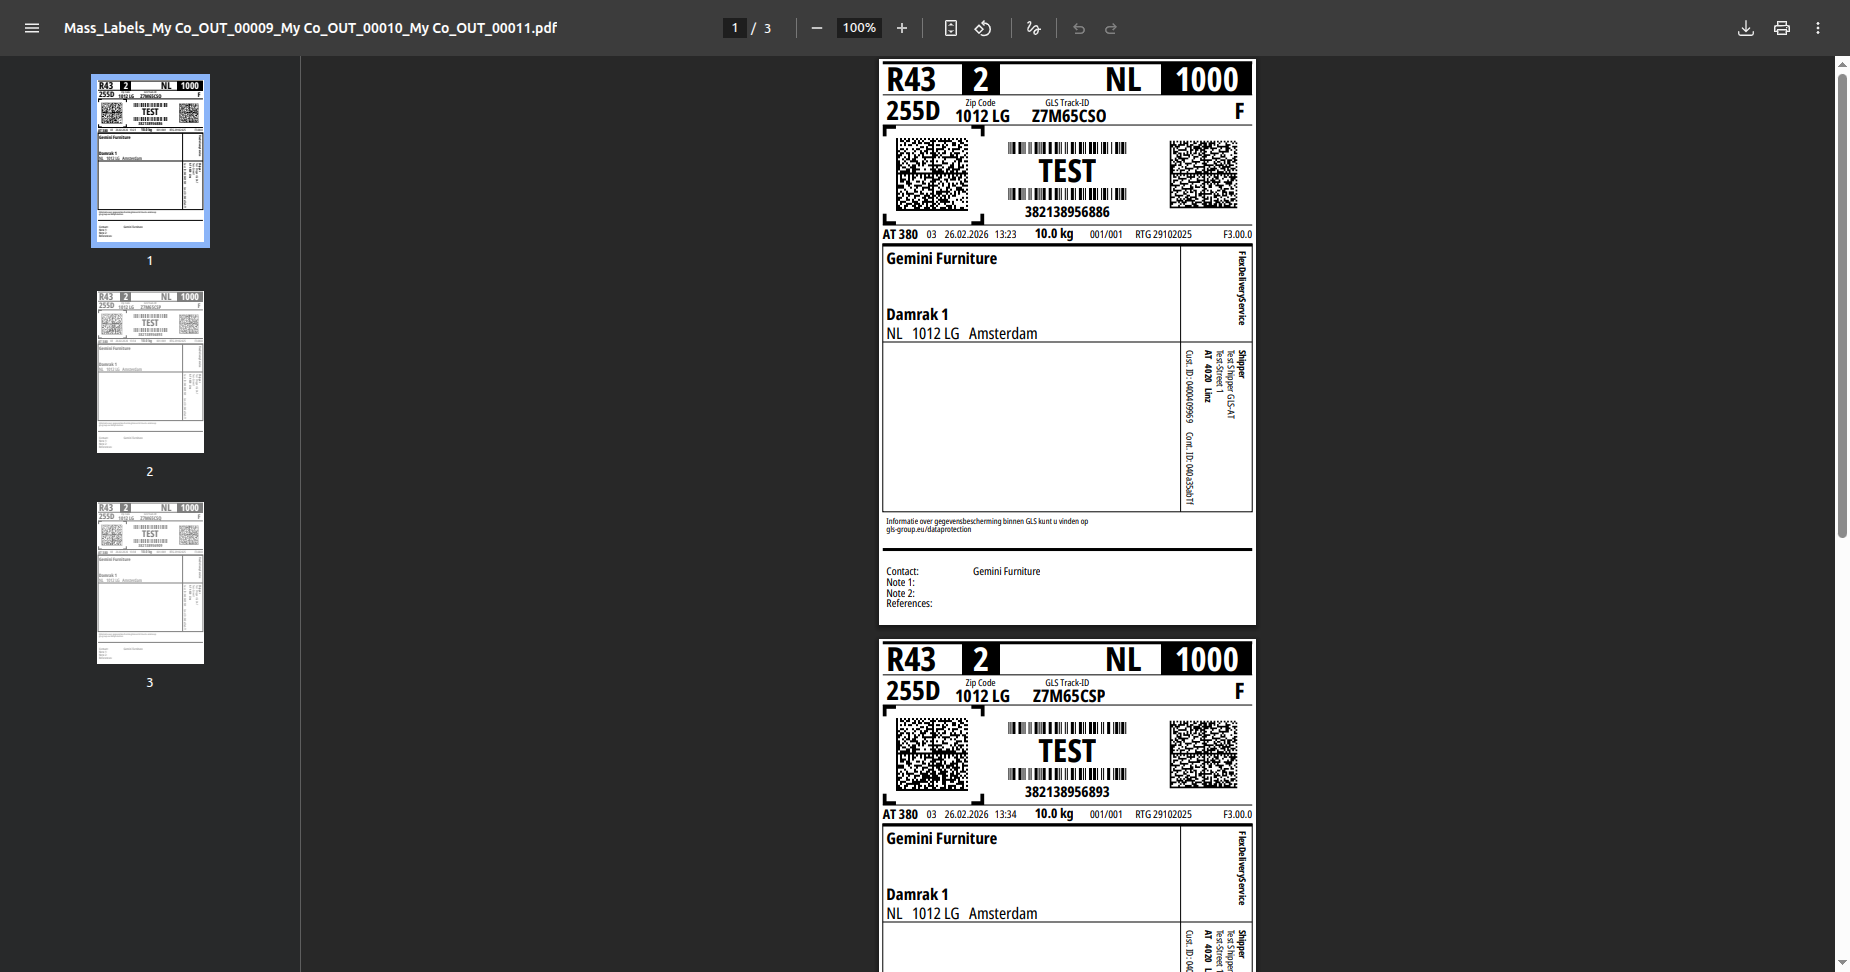Viewport: 1850px width, 972px height.
Task: Click the Mass_Labels PDF file name title
Action: tap(310, 28)
